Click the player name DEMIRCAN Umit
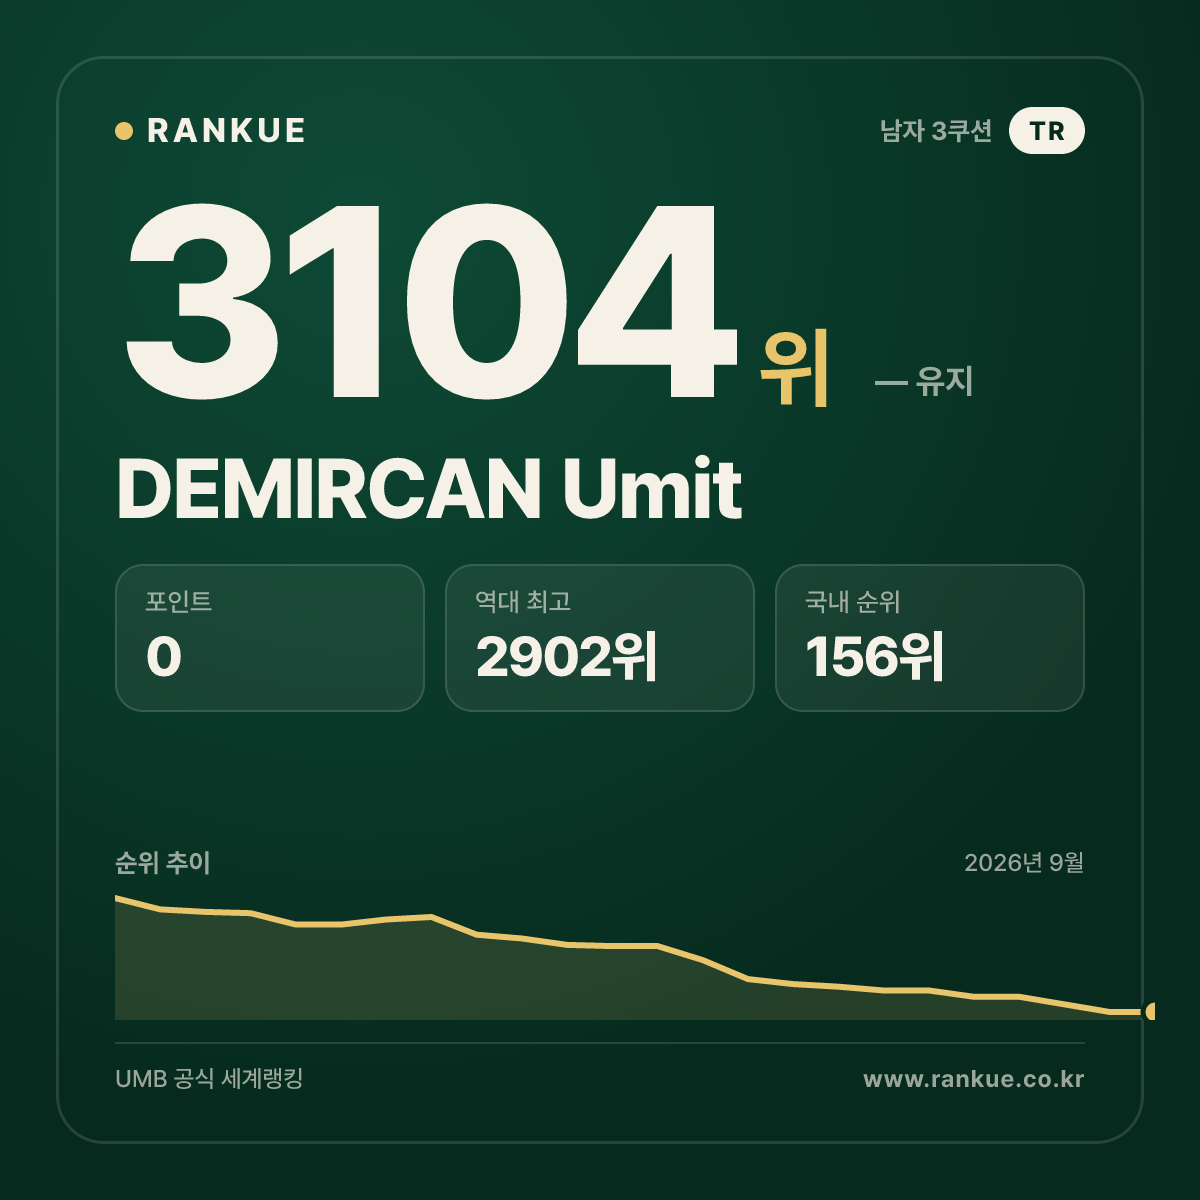Image resolution: width=1200 pixels, height=1200 pixels. [x=429, y=488]
